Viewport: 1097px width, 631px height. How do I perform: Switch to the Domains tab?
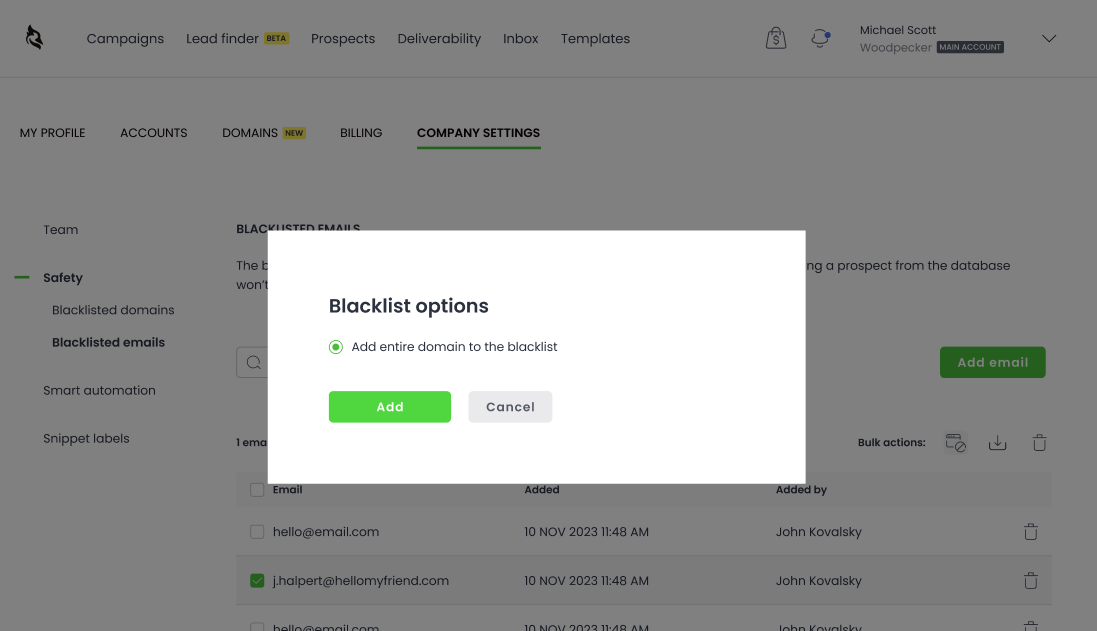(x=250, y=133)
